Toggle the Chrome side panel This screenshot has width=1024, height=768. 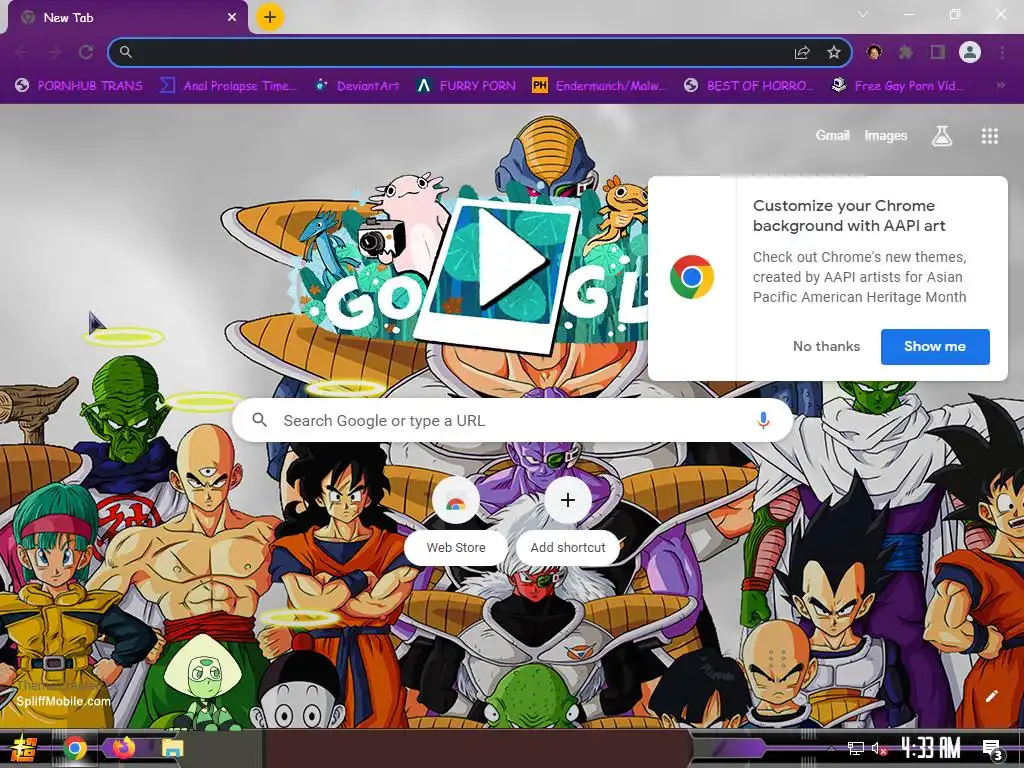(x=938, y=52)
